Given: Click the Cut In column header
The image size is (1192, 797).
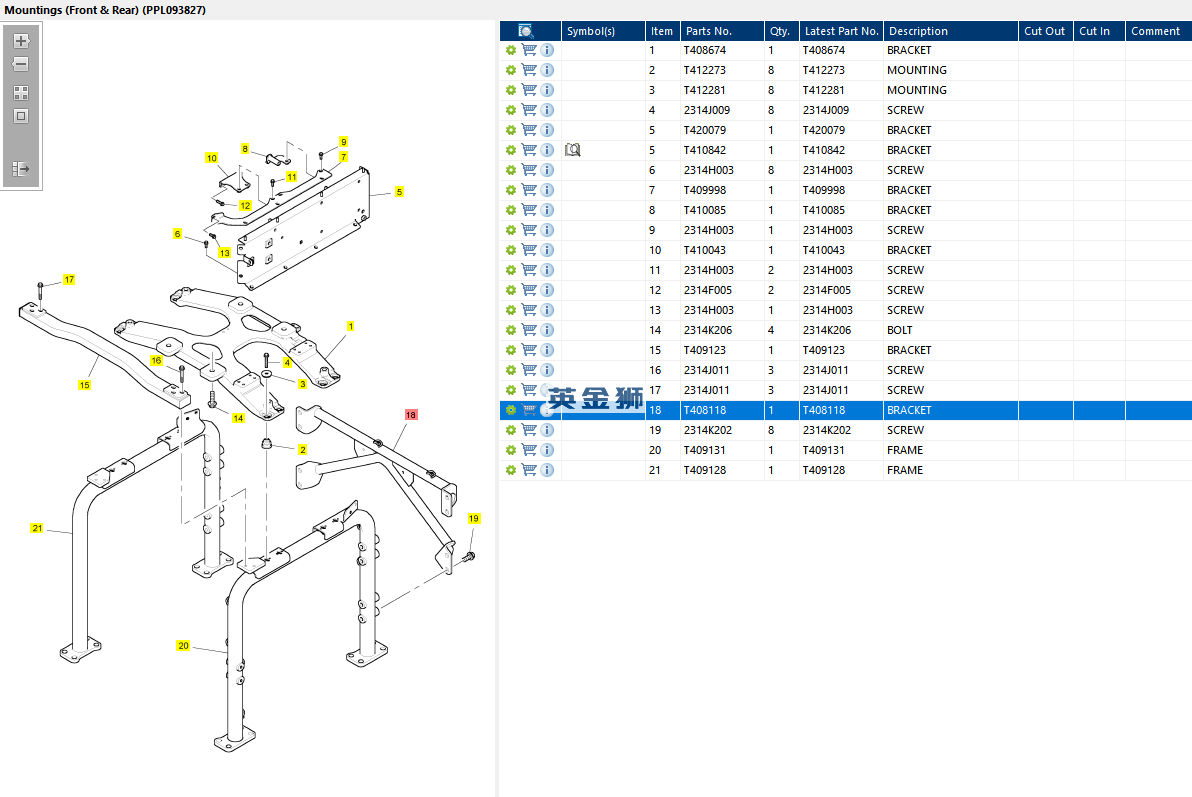Looking at the screenshot, I should (x=1099, y=31).
